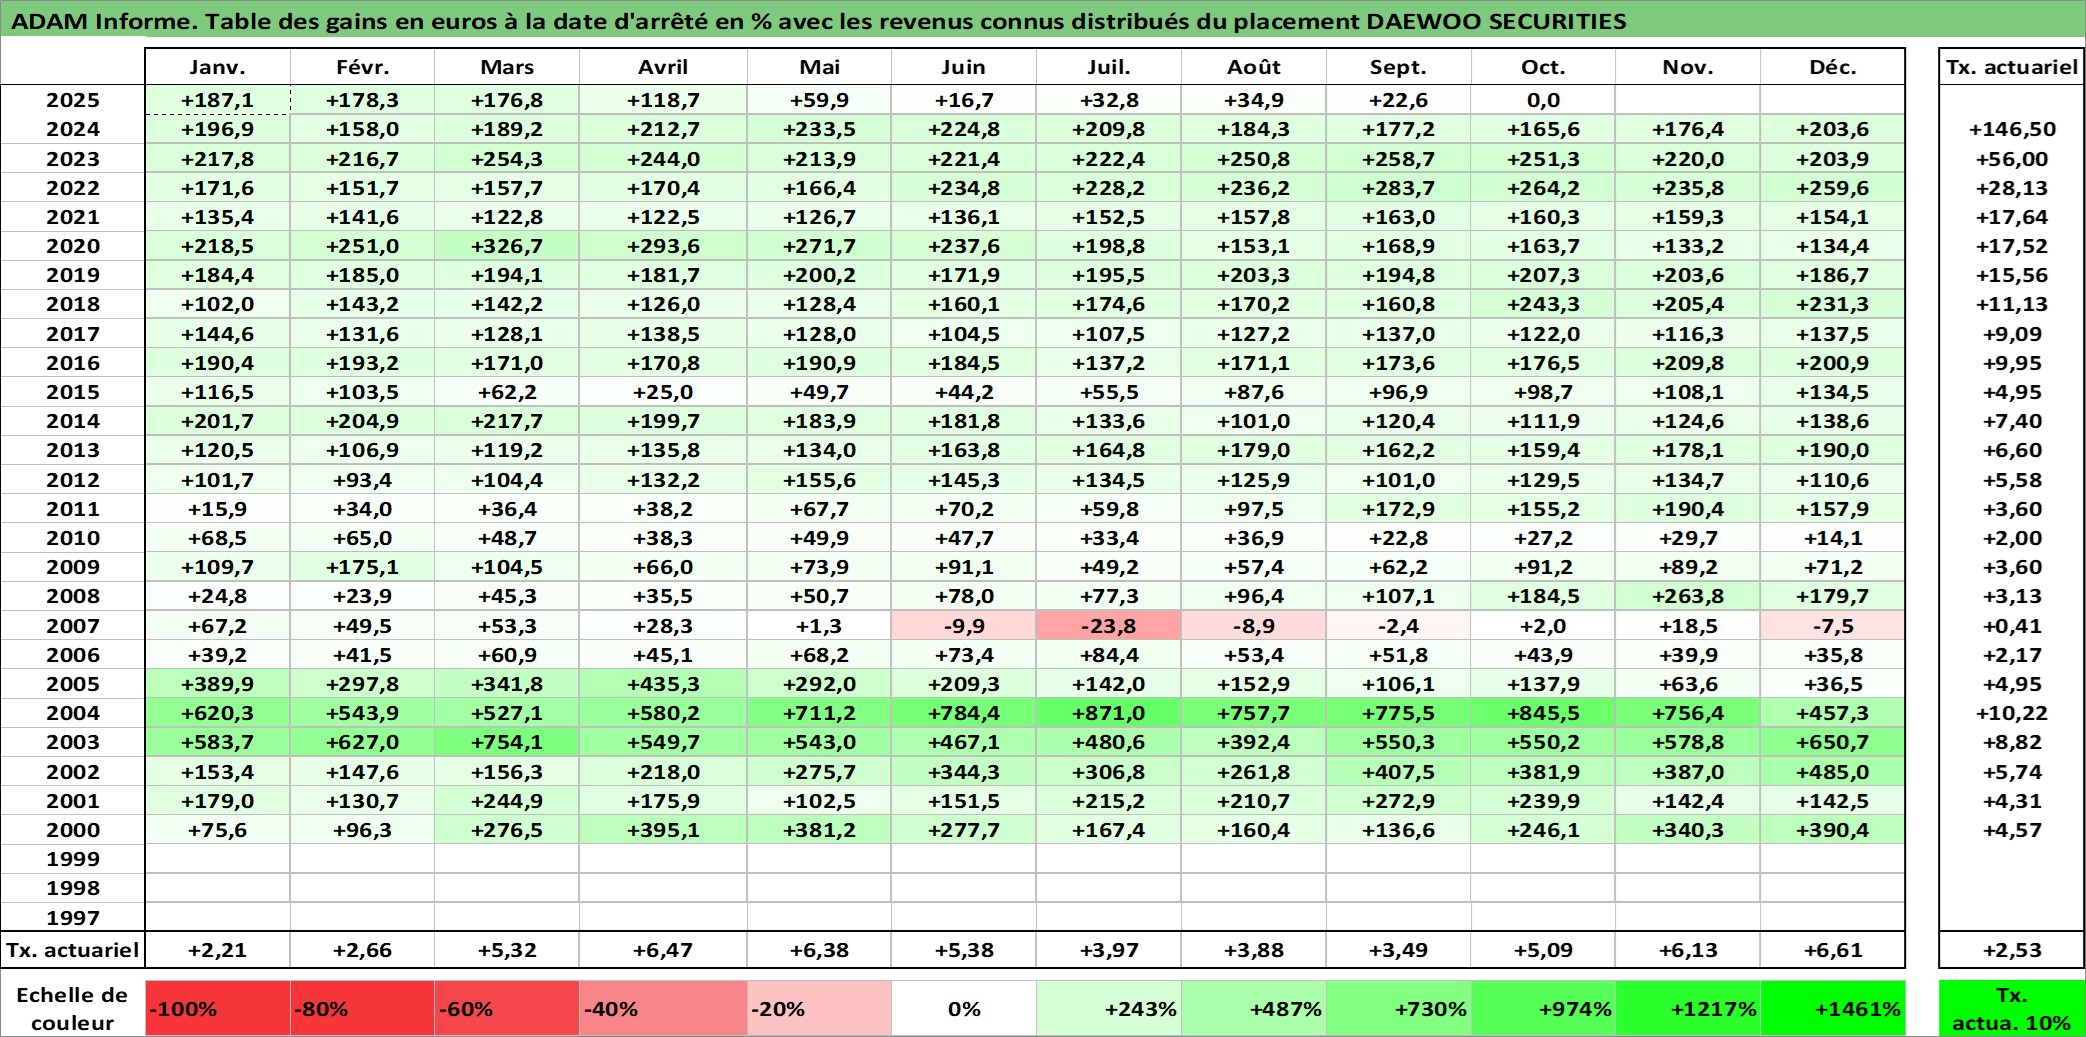The width and height of the screenshot is (2086, 1037).
Task: Select the +974% green swatch
Action: (1543, 1008)
